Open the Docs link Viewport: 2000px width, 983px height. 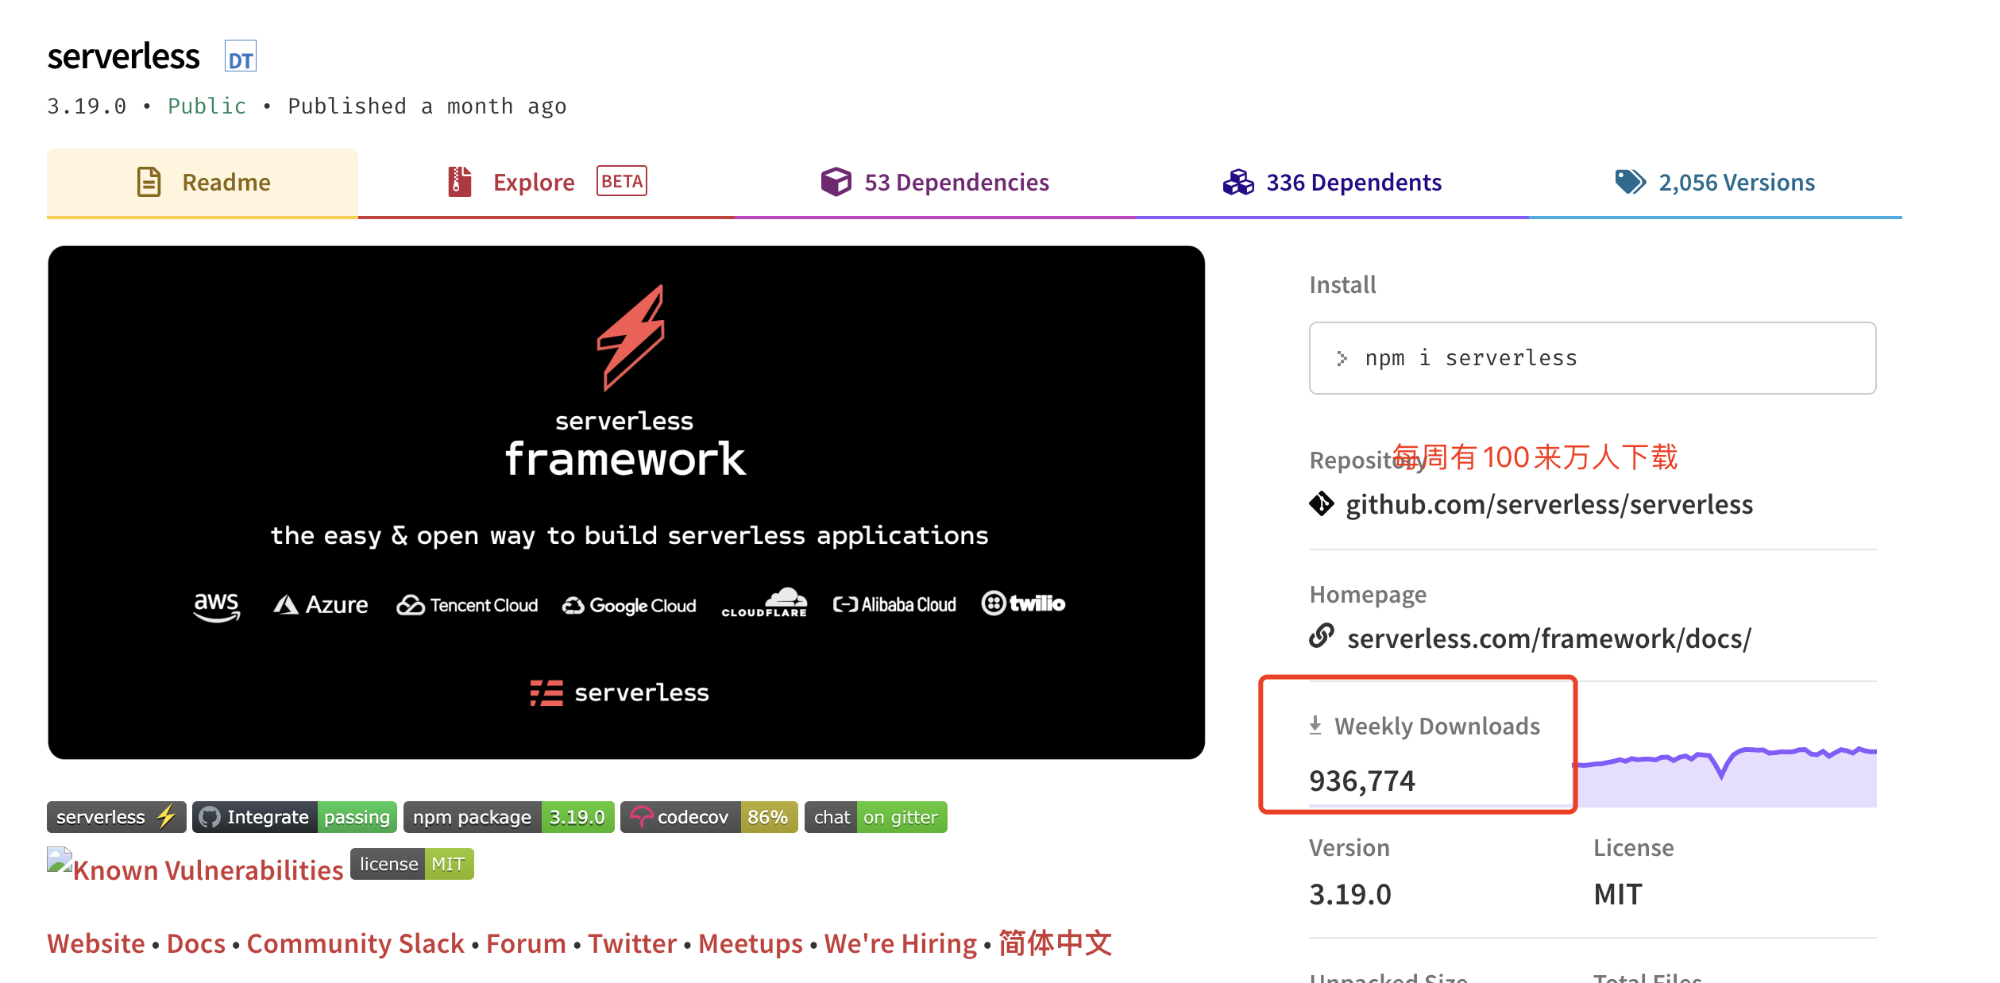pos(196,944)
